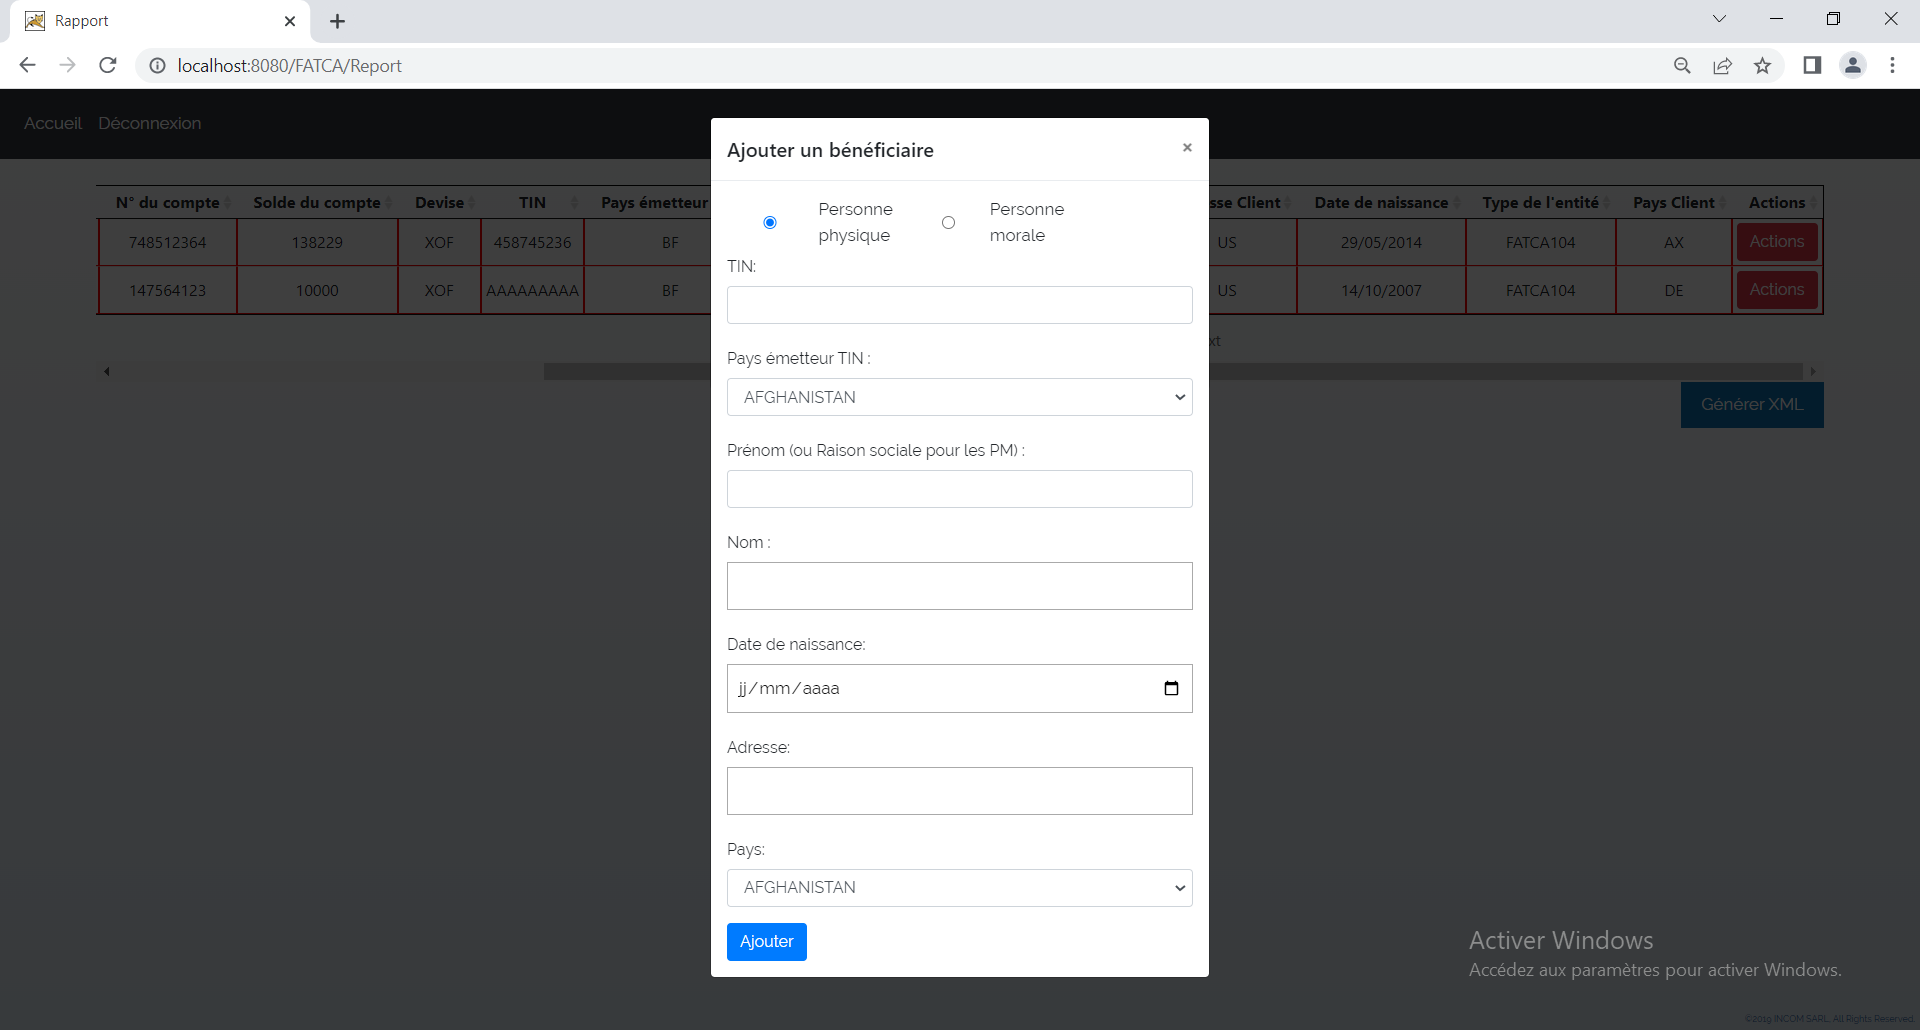Click the address bar URL localhost:8080/FATCA/Report
Viewport: 1920px width, 1030px height.
(x=290, y=66)
